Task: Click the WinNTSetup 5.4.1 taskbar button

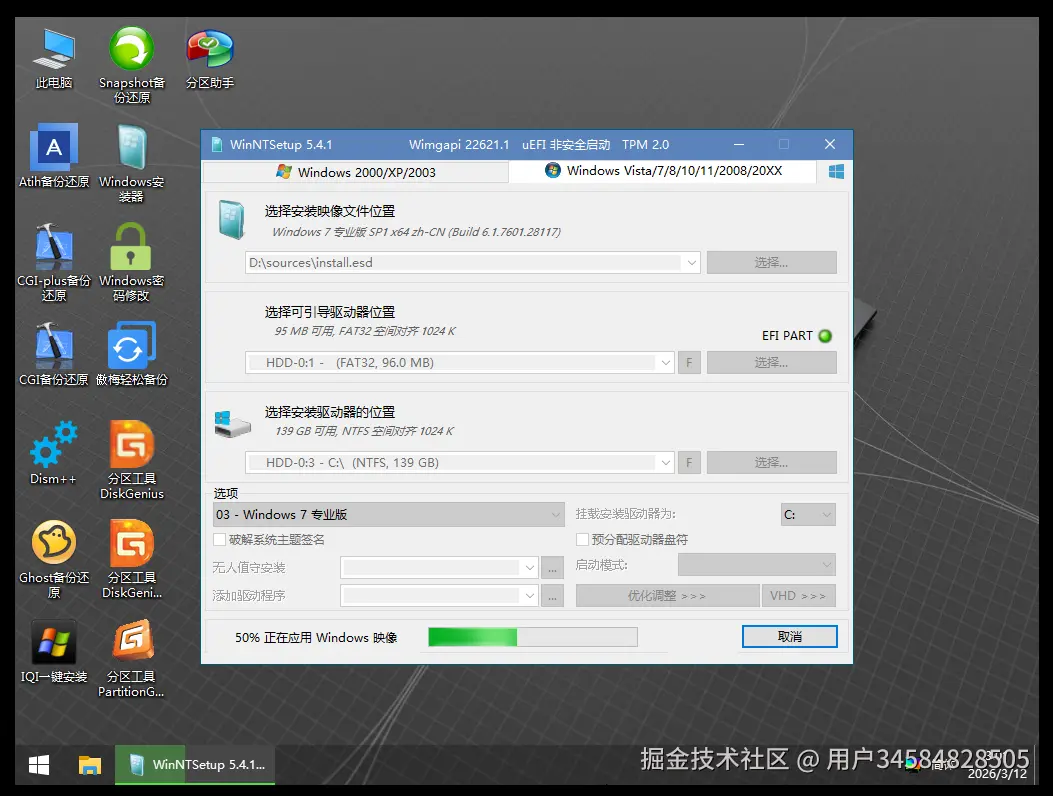Action: (x=195, y=765)
